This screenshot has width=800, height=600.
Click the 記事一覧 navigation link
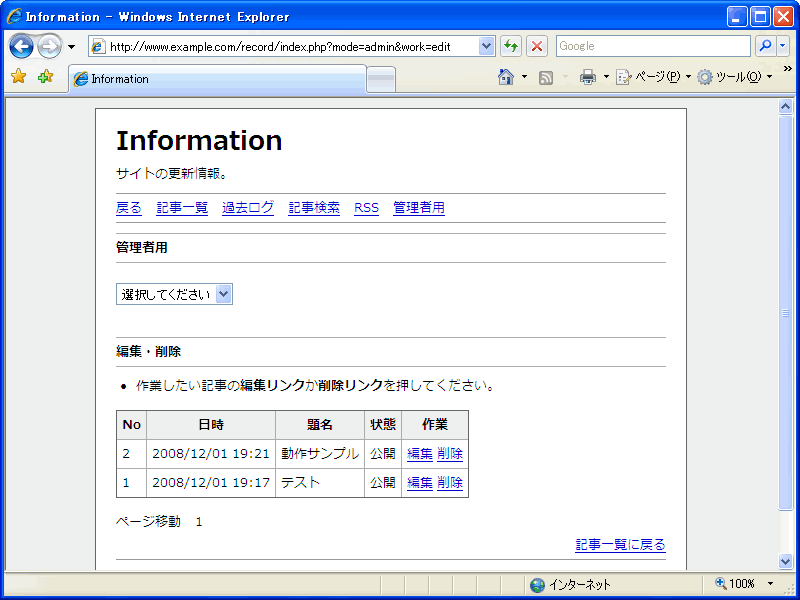182,208
